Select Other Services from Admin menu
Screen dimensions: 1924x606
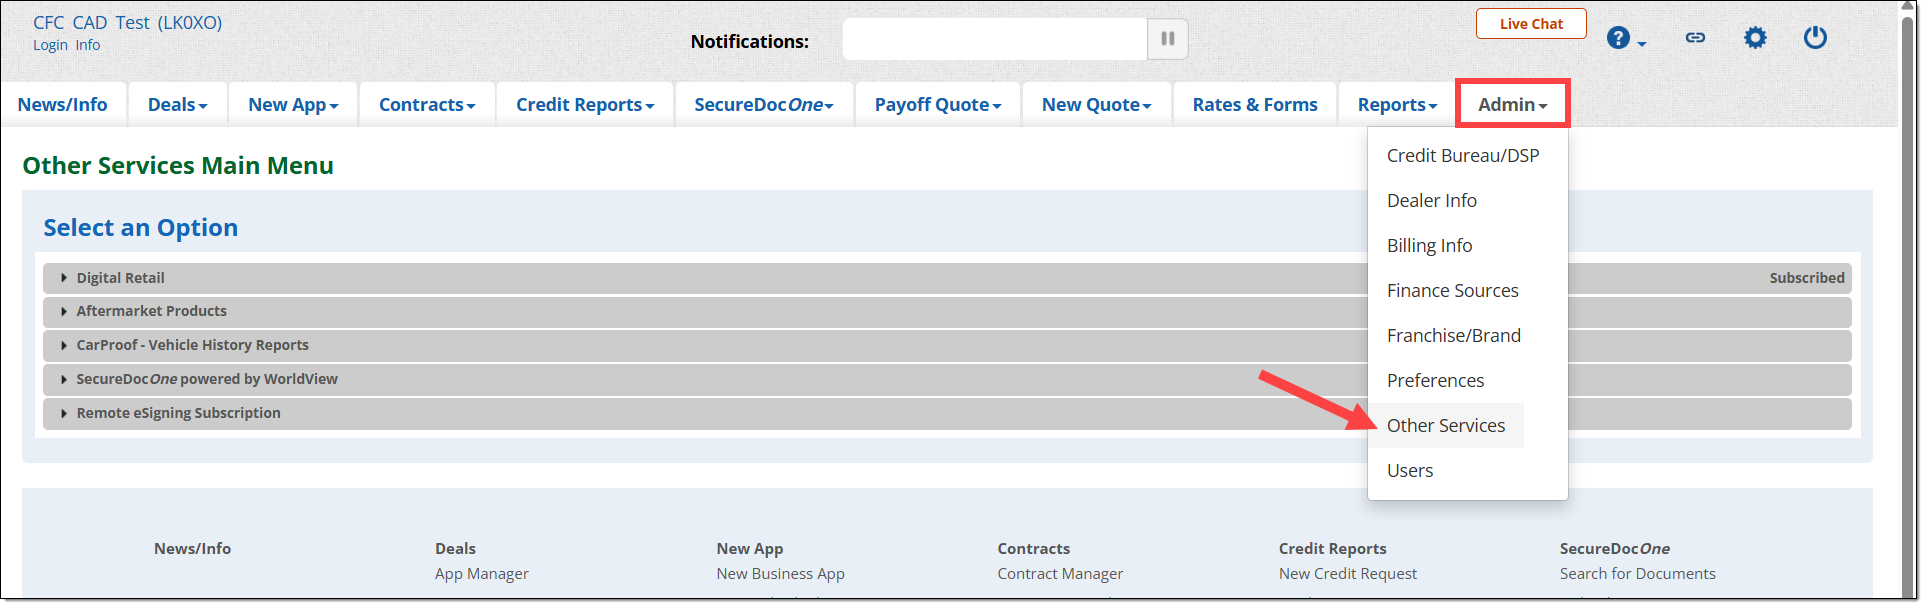click(1445, 426)
